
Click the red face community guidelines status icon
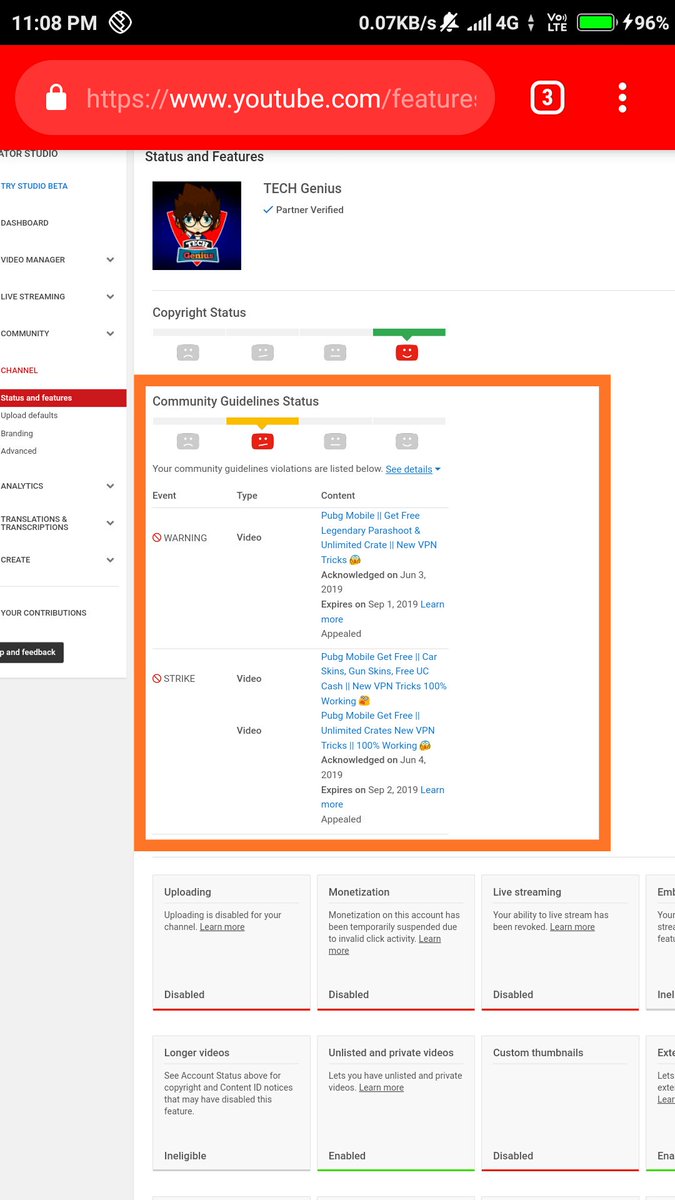(262, 441)
